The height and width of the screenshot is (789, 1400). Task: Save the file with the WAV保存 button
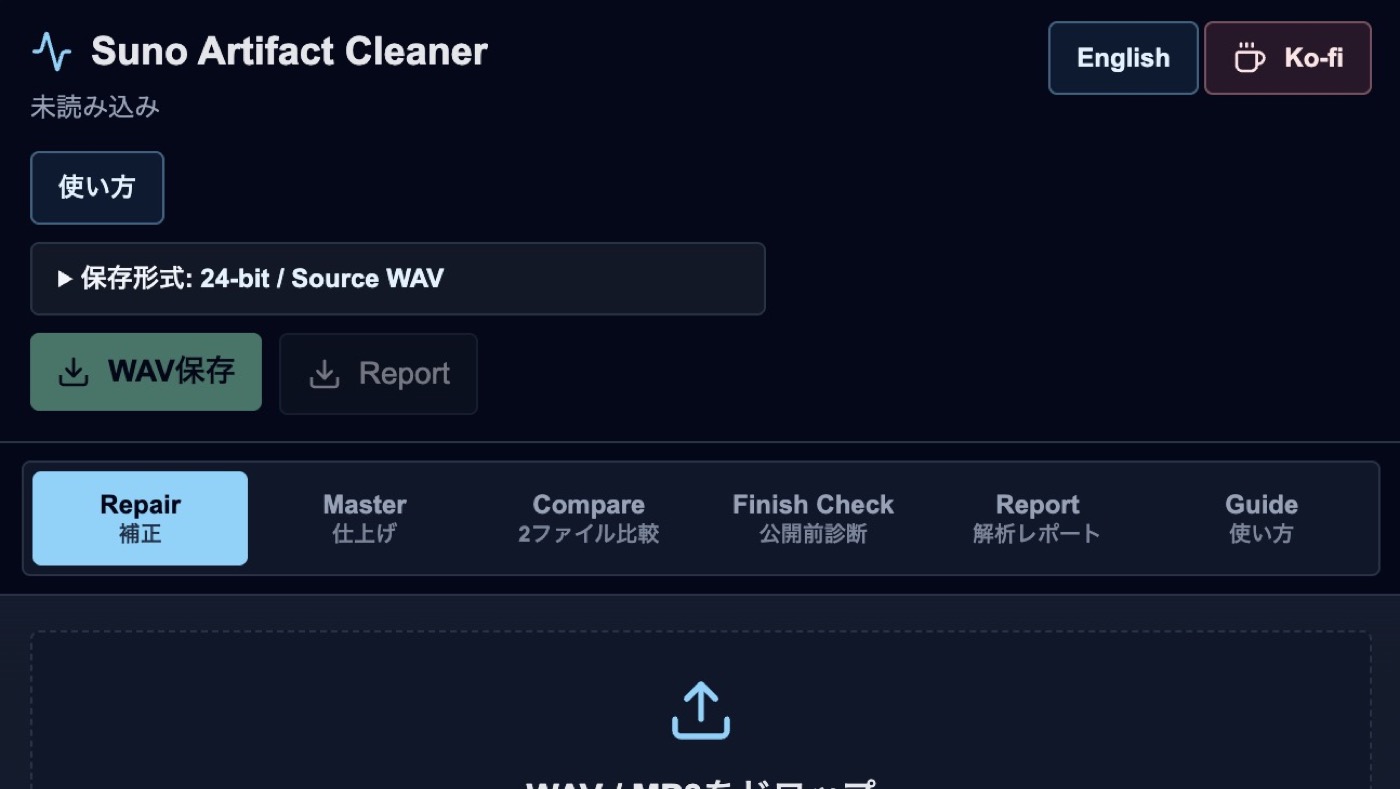pos(146,372)
